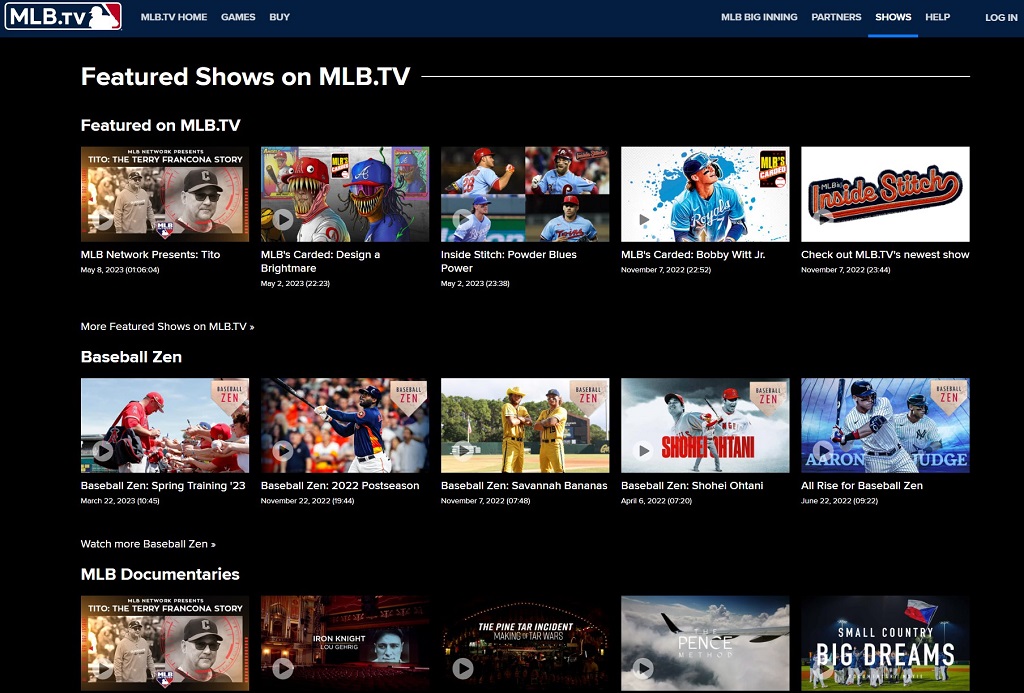Open MLB.TV Home in navigation
The height and width of the screenshot is (693, 1024).
(x=174, y=17)
